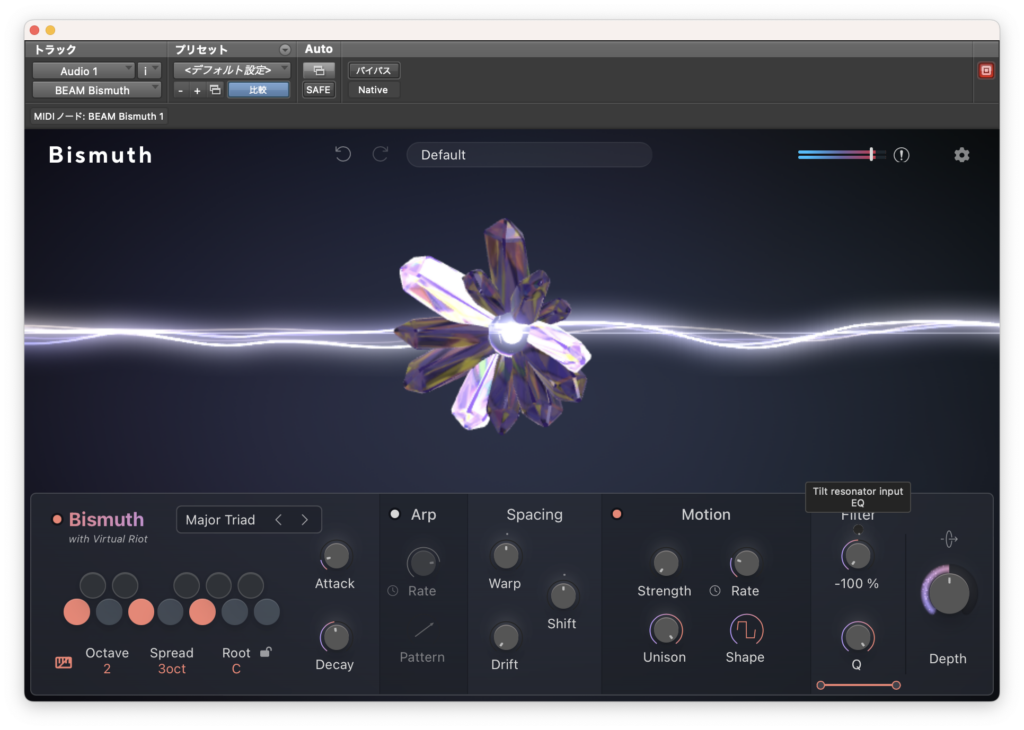Enable the D note circle
This screenshot has width=1024, height=730.
[x=109, y=612]
